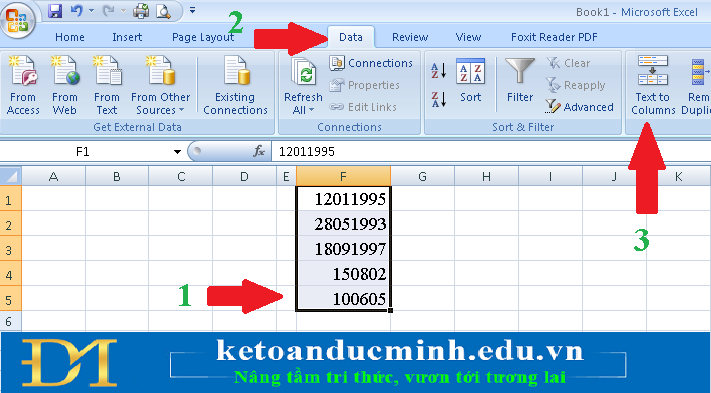Open workbook Connections
This screenshot has width=711, height=393.
[x=371, y=63]
